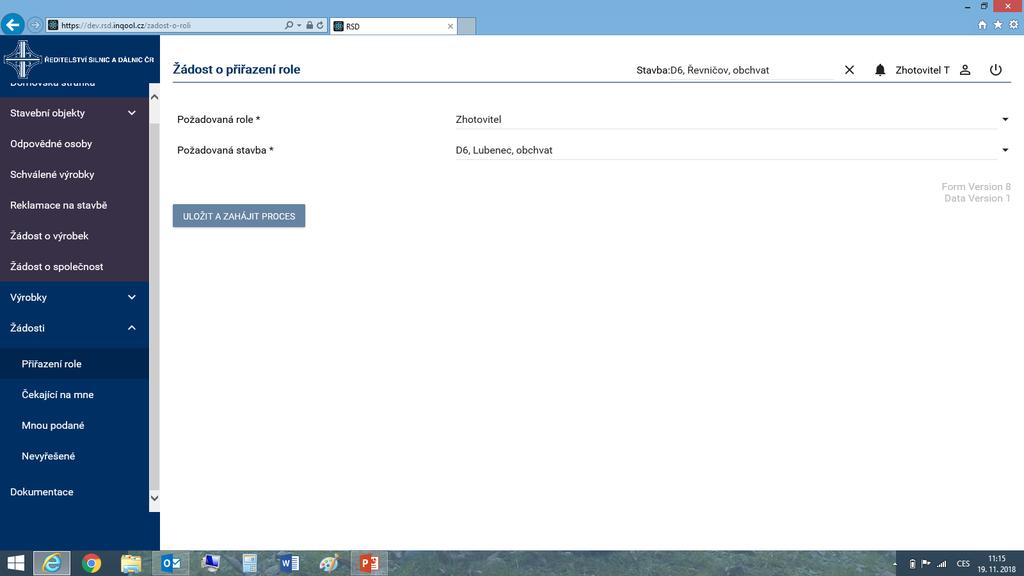Image resolution: width=1024 pixels, height=576 pixels.
Task: Expand Výrobky menu section
Action: click(74, 297)
